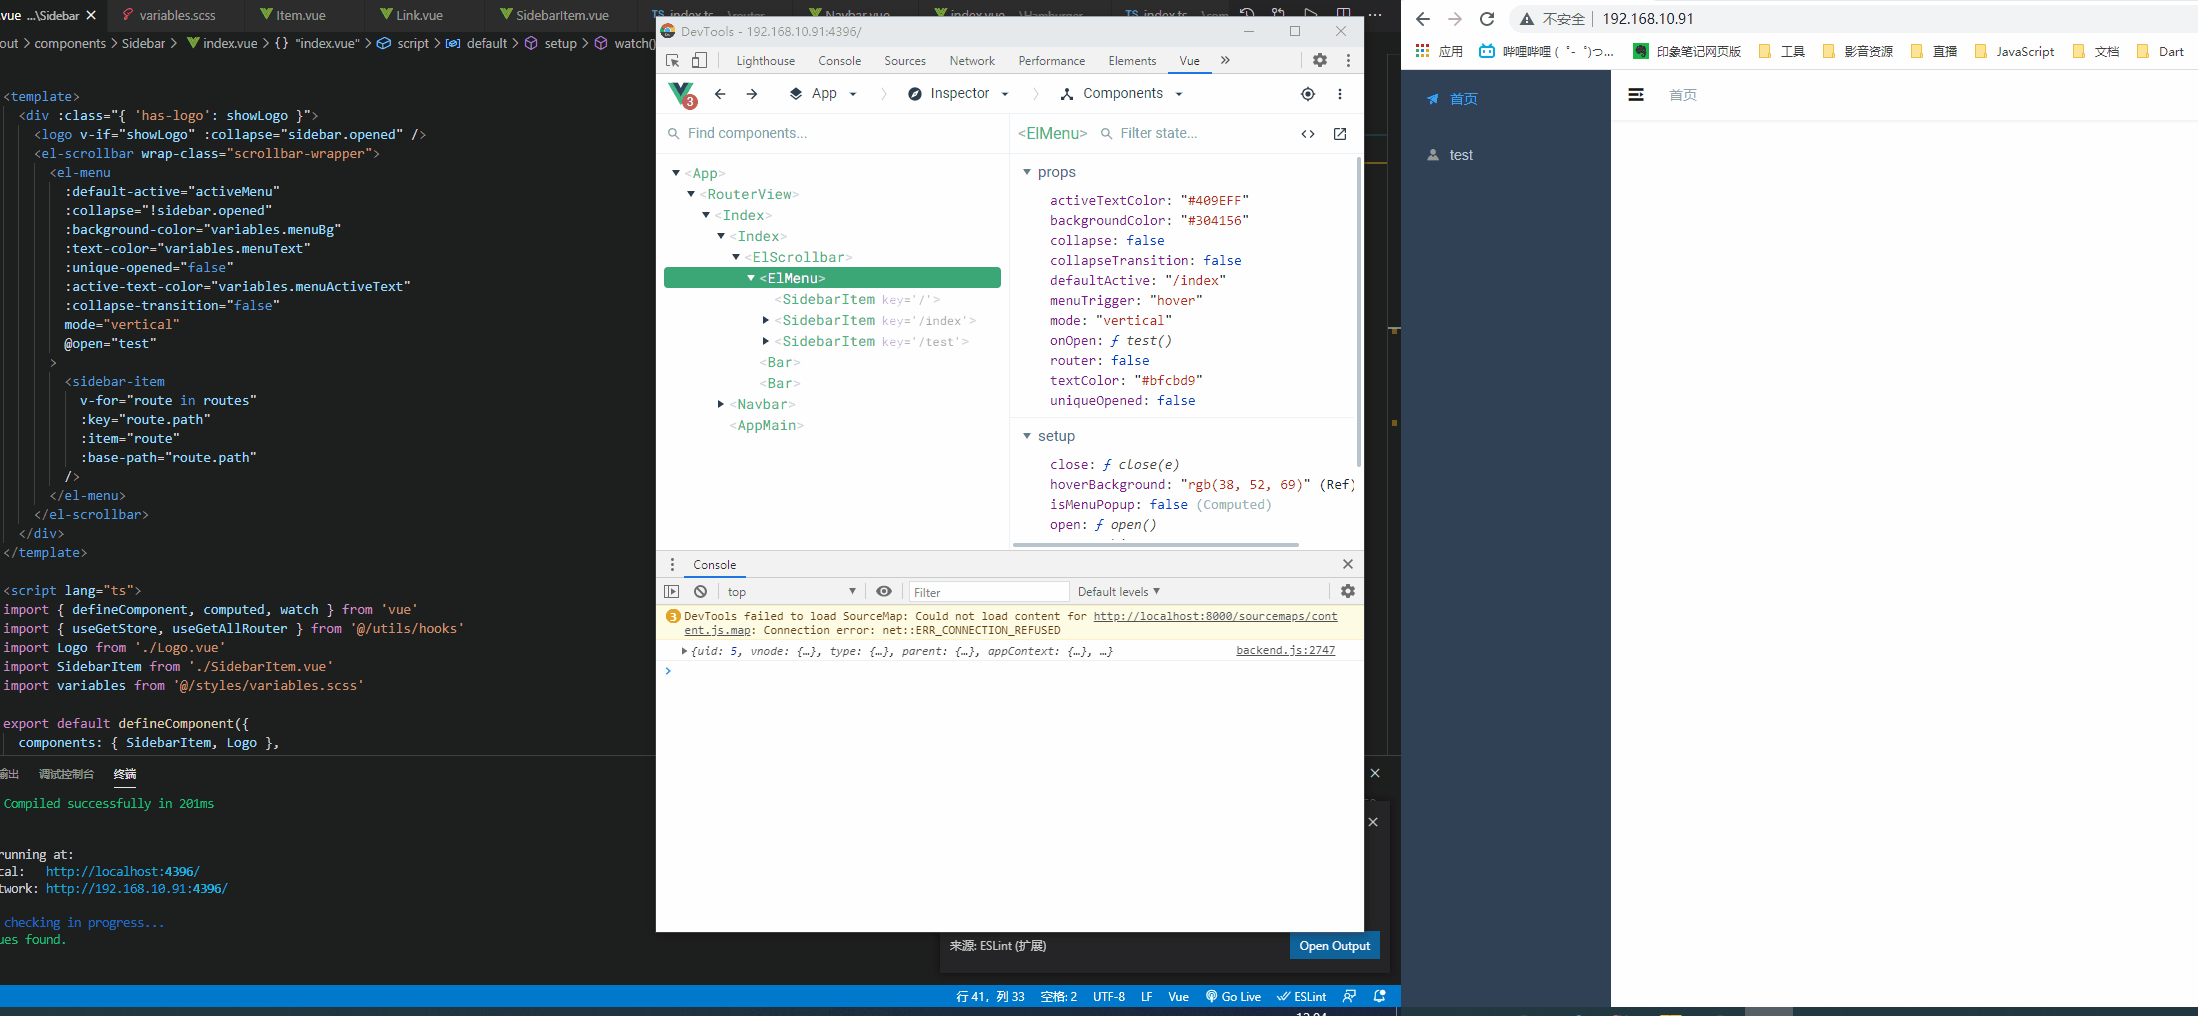Open the backend.js:2747 console link

(1285, 650)
